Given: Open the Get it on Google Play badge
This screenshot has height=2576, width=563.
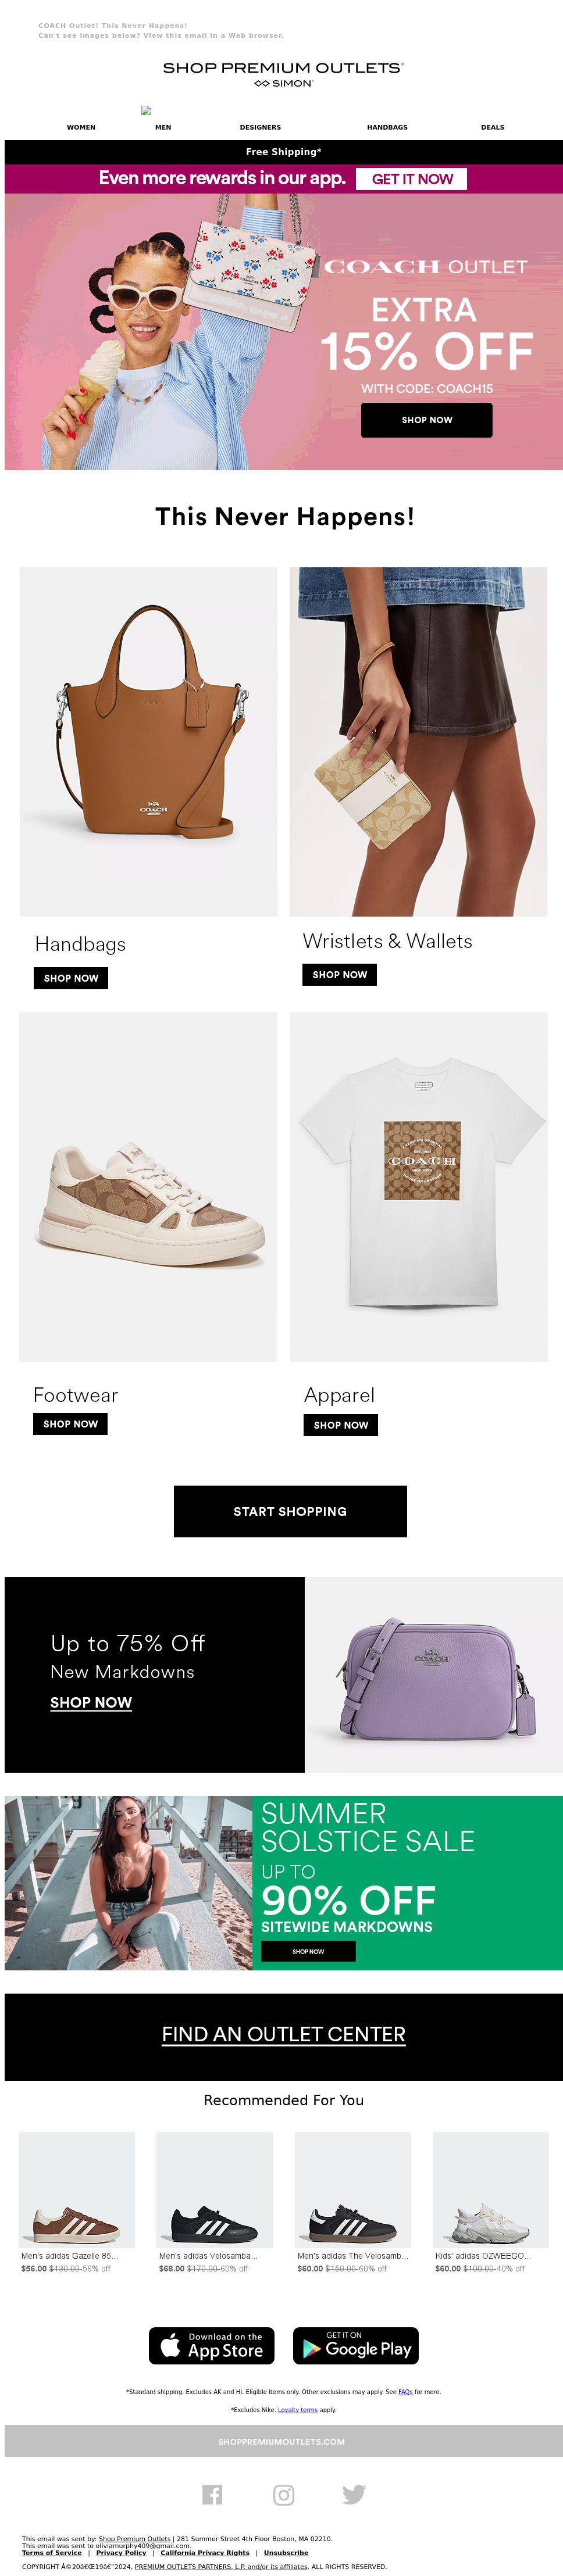Looking at the screenshot, I should (356, 2345).
